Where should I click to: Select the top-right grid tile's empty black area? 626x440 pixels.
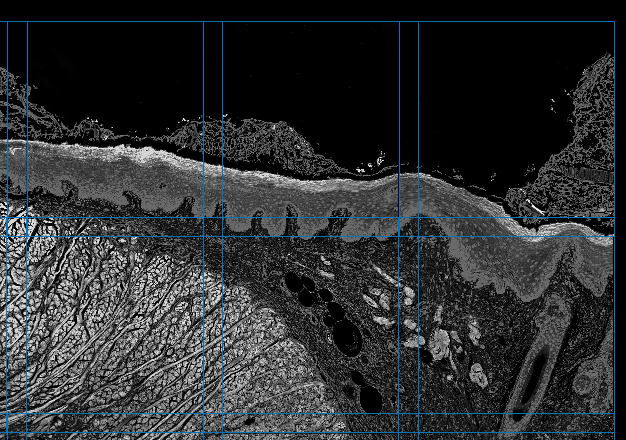500,80
